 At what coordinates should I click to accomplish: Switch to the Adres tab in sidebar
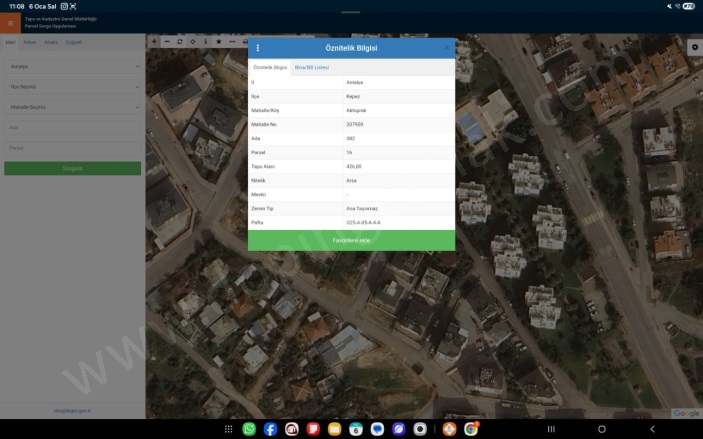(30, 43)
